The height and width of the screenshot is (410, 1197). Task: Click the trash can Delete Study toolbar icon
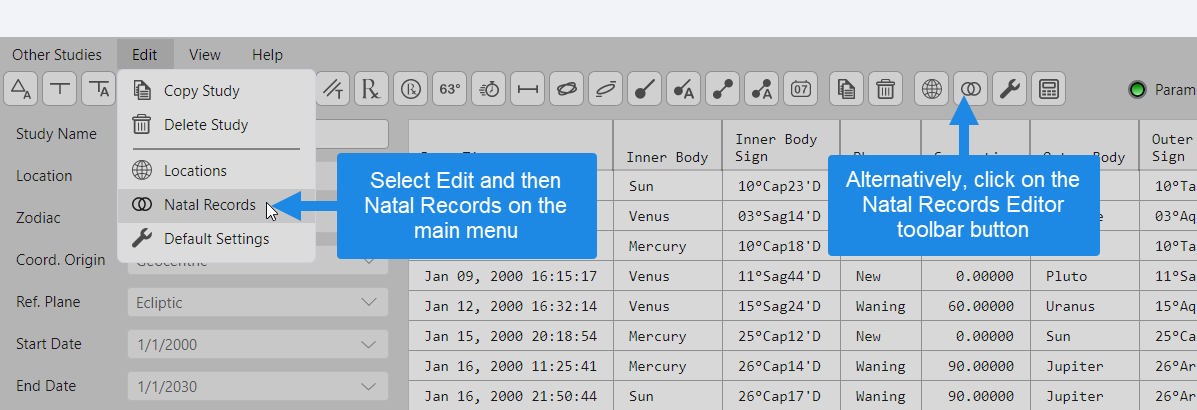[885, 90]
